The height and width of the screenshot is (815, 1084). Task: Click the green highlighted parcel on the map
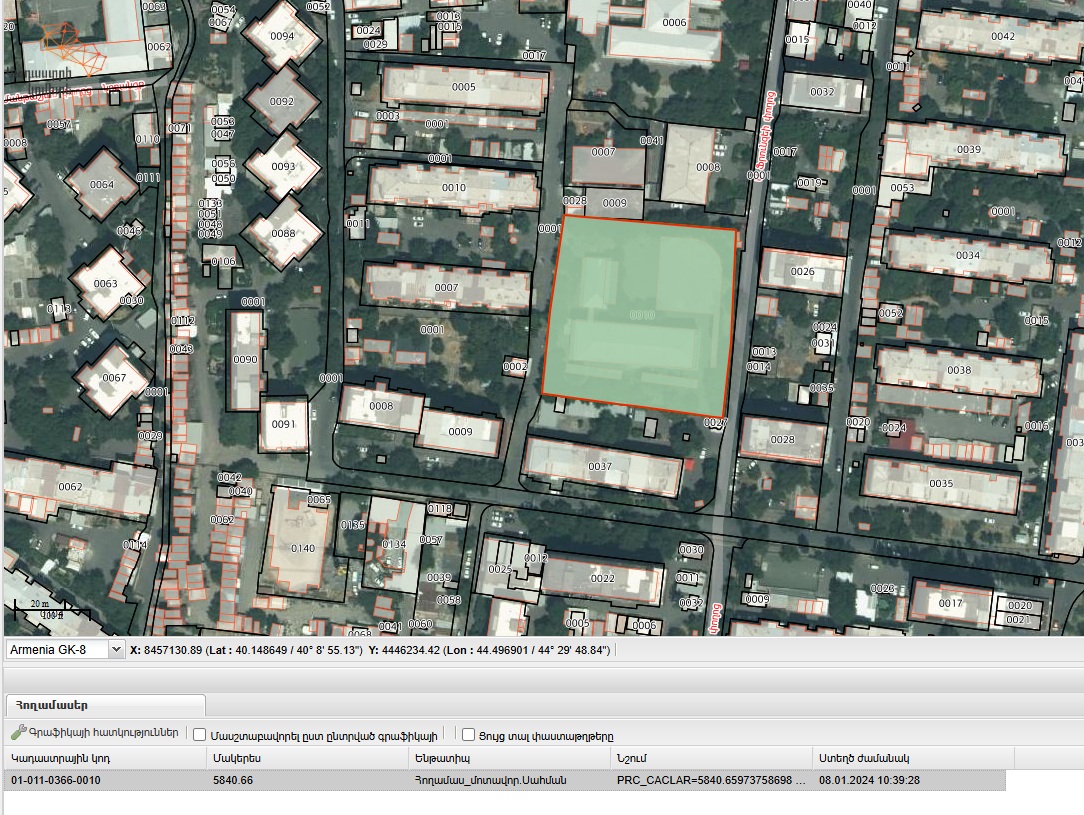point(639,315)
